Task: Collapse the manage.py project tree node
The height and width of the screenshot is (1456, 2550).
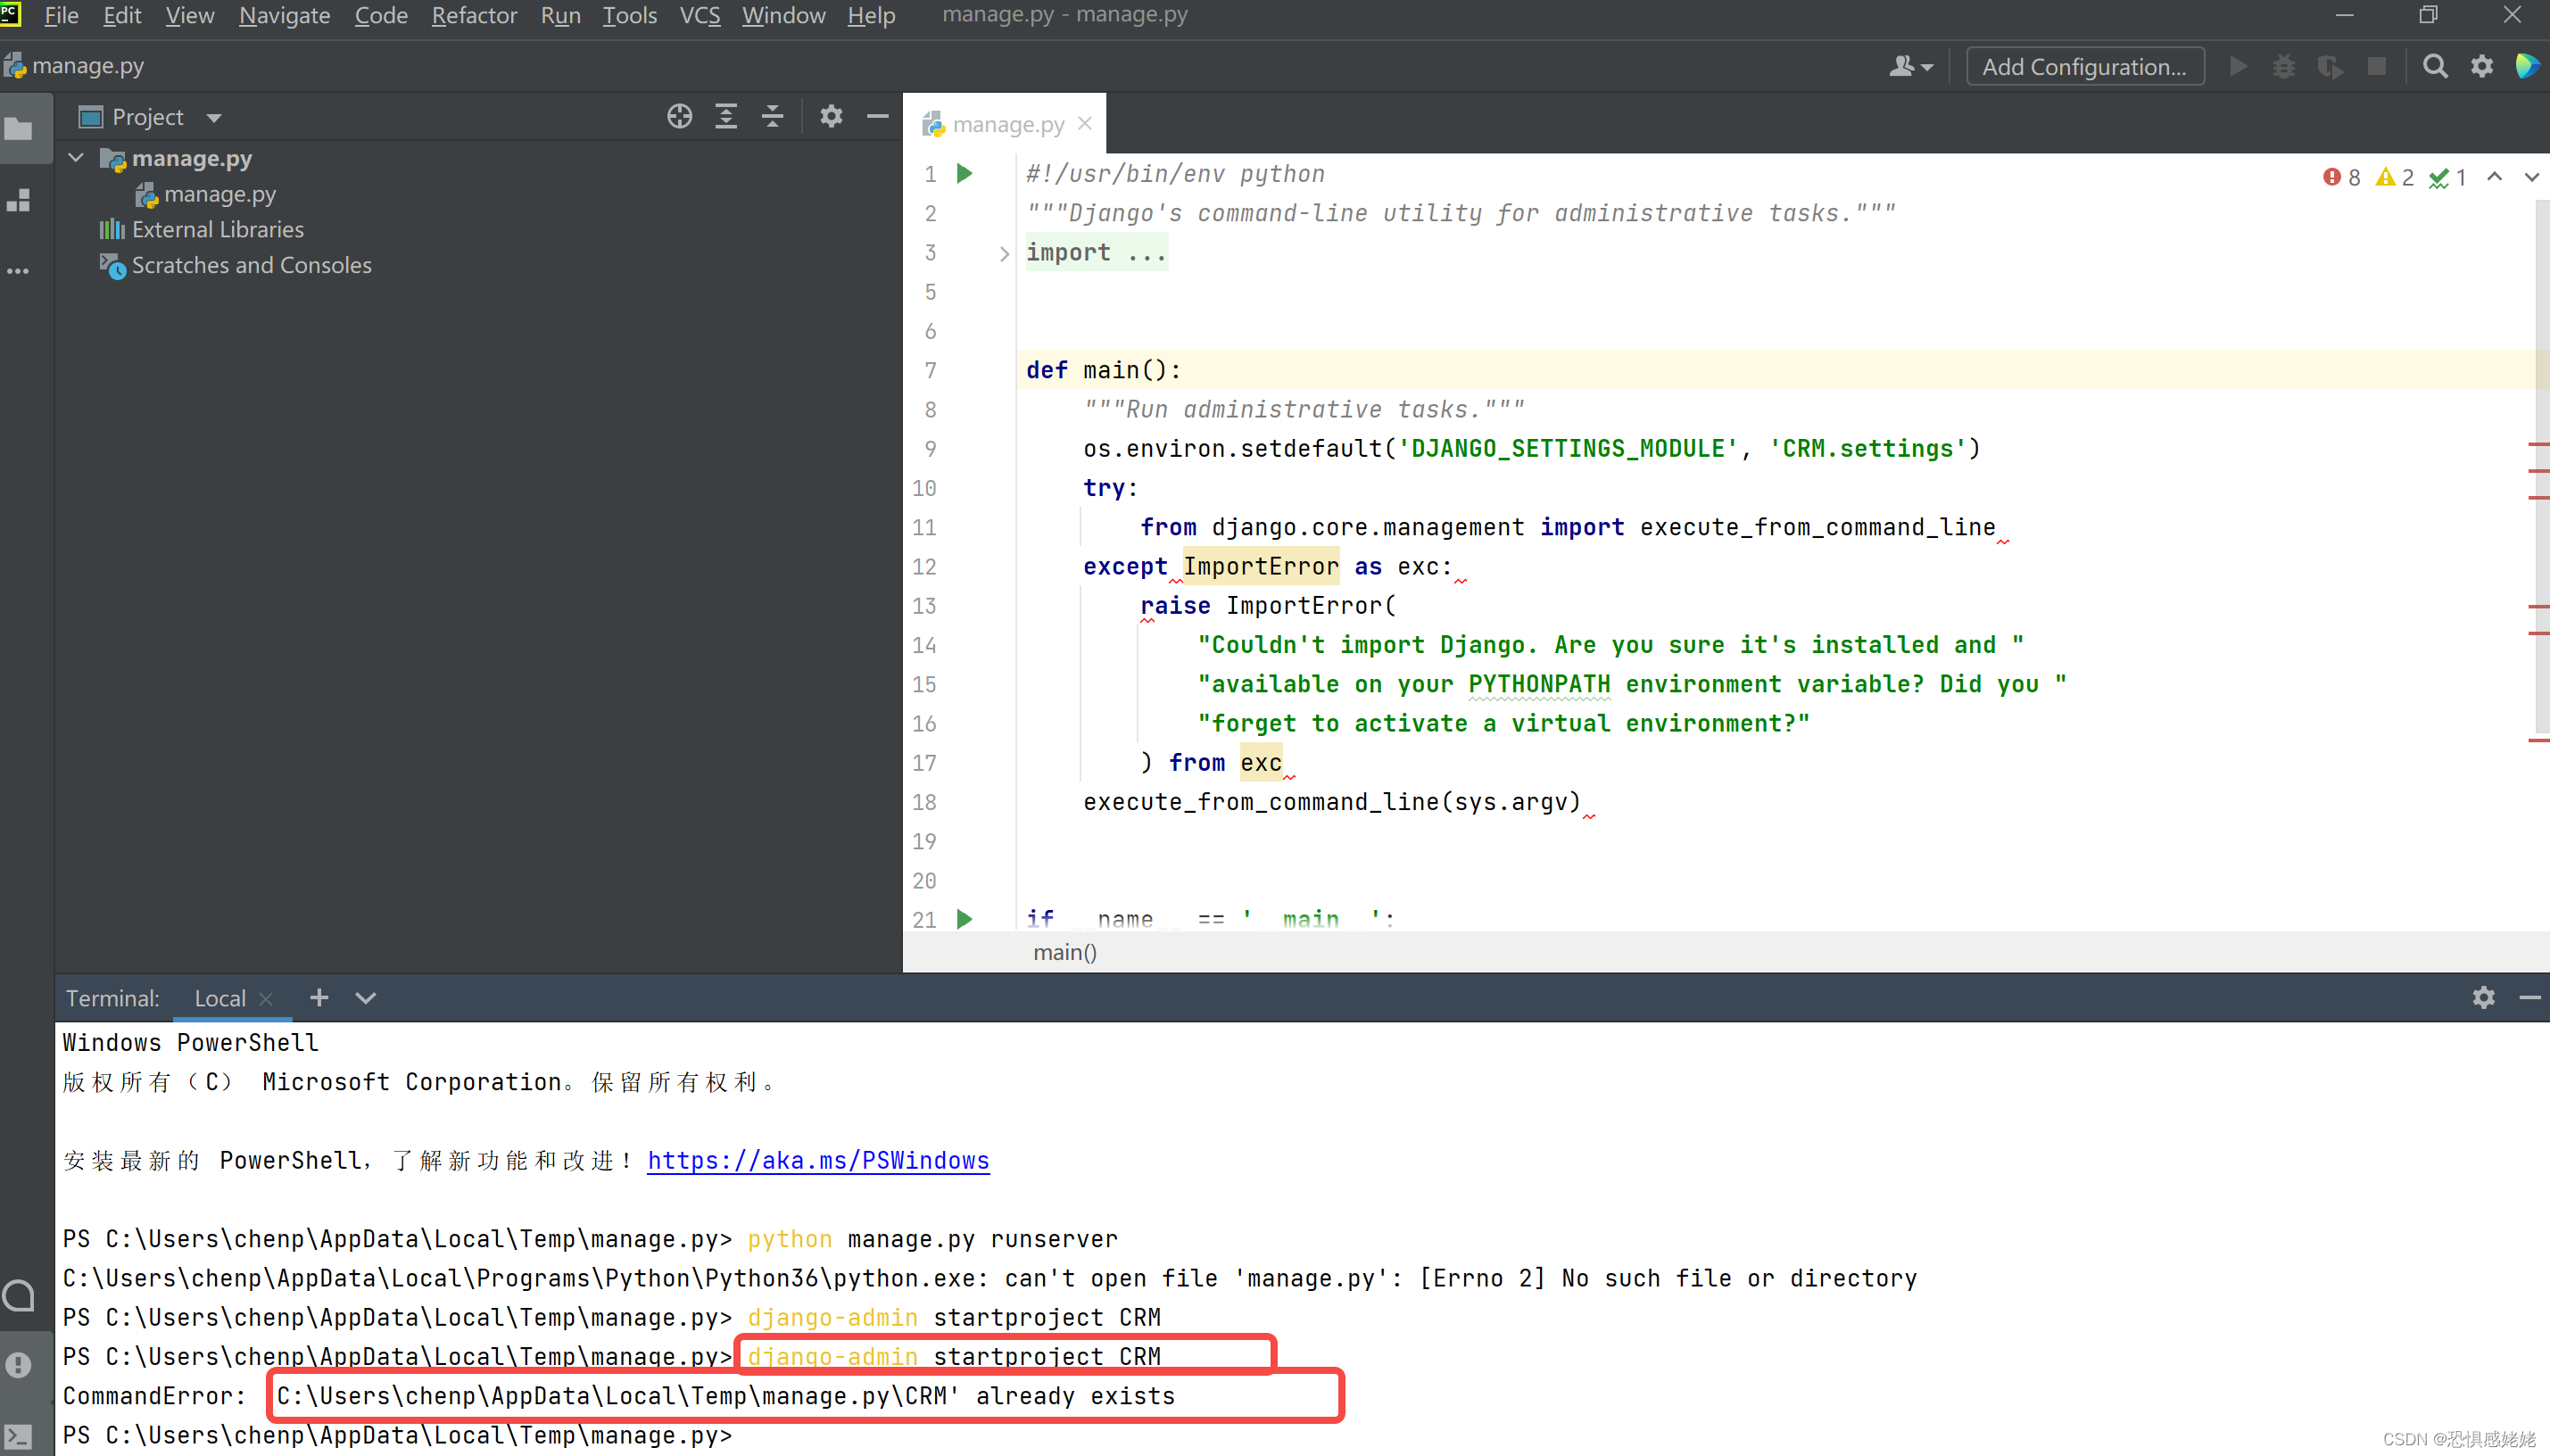Action: pos(75,157)
